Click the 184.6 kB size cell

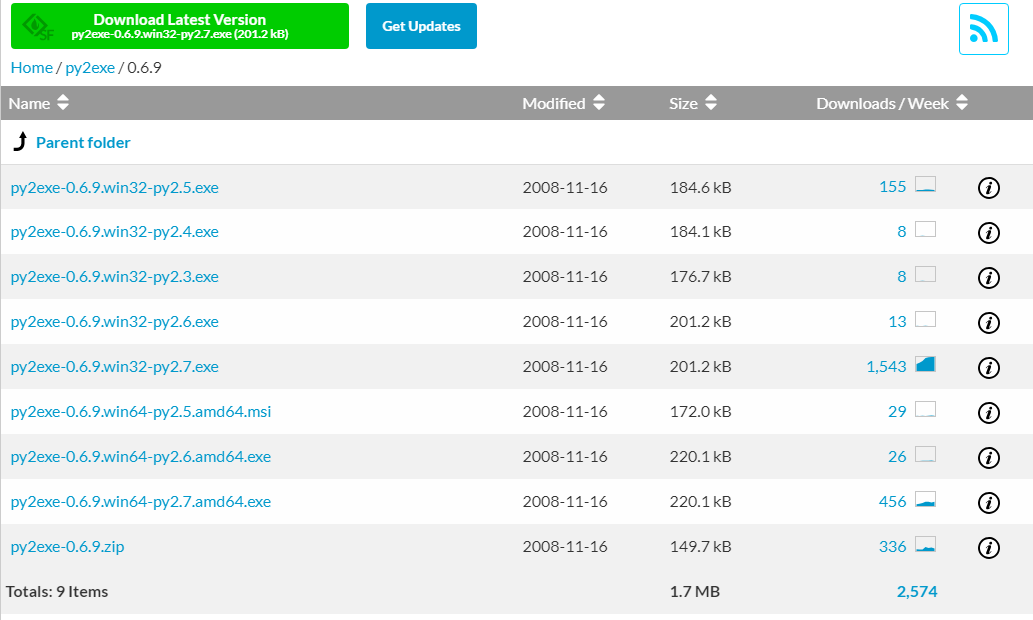coord(700,188)
